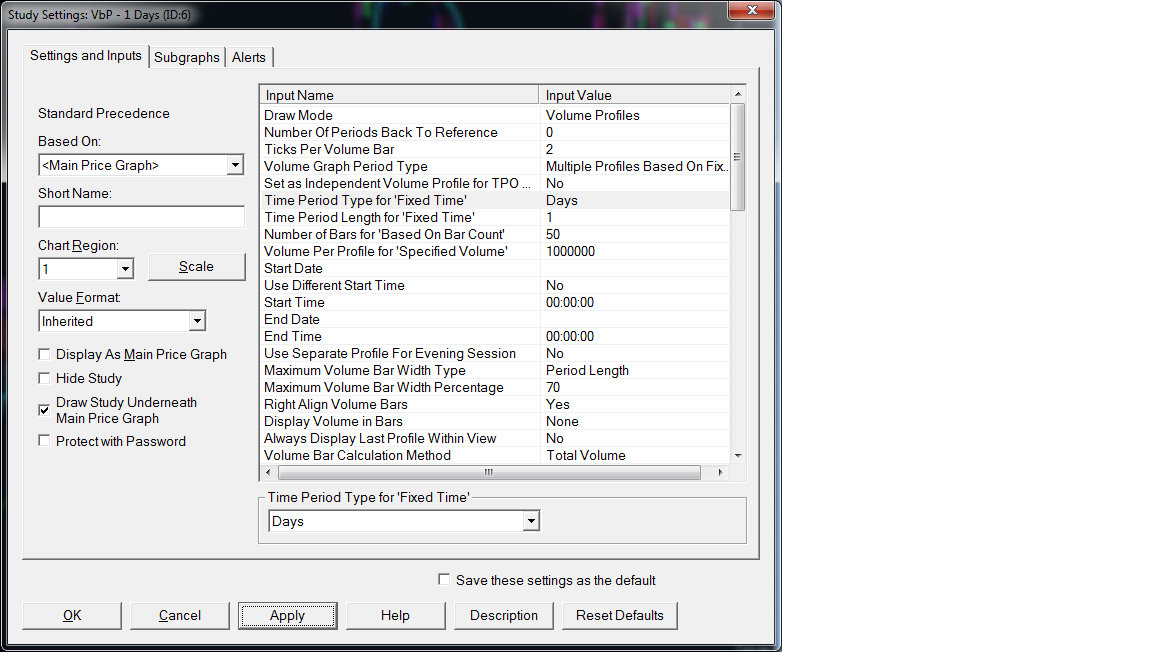Image resolution: width=1152 pixels, height=652 pixels.
Task: Check Save these settings as the default
Action: coord(444,579)
